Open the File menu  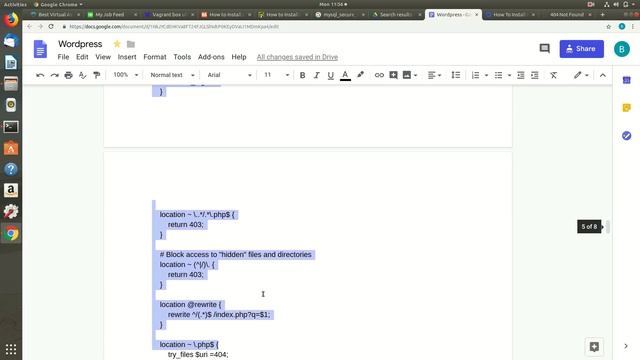pos(63,57)
